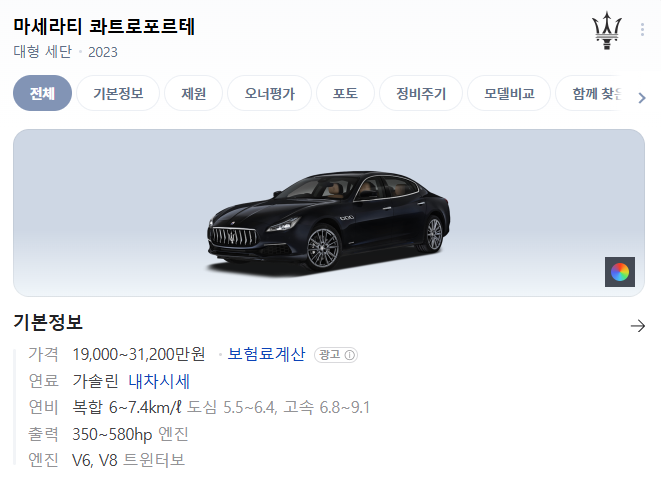Click the 내차시세 link
This screenshot has height=483, width=661.
pos(159,381)
